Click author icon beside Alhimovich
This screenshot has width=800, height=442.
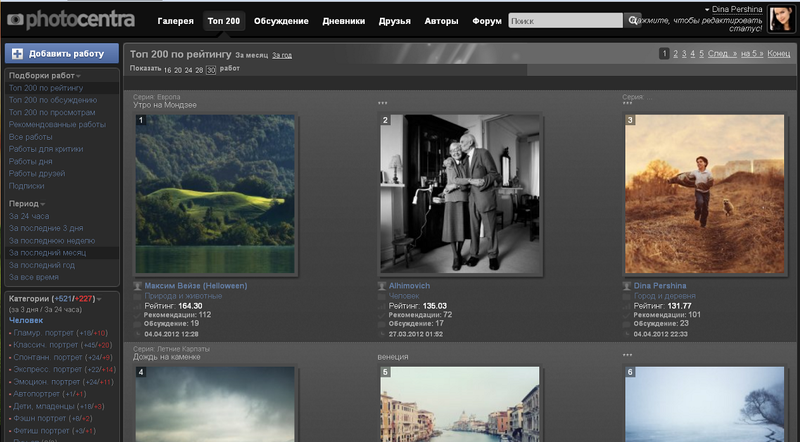pos(383,286)
